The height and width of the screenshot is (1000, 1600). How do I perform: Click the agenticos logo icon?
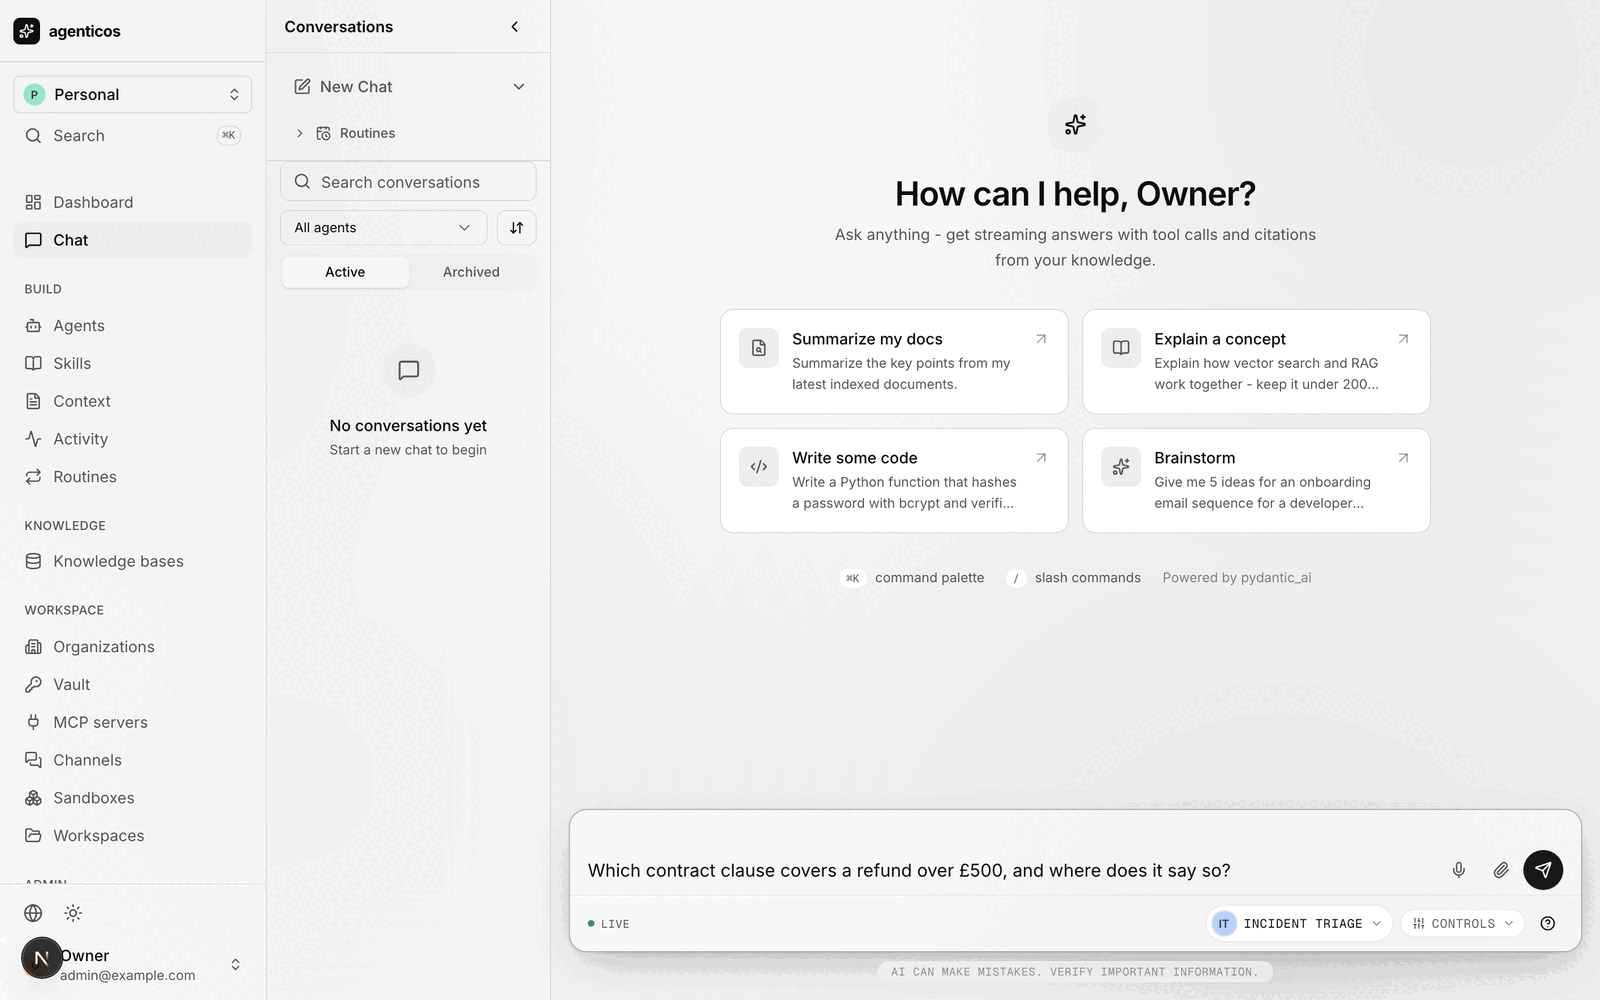pos(27,31)
